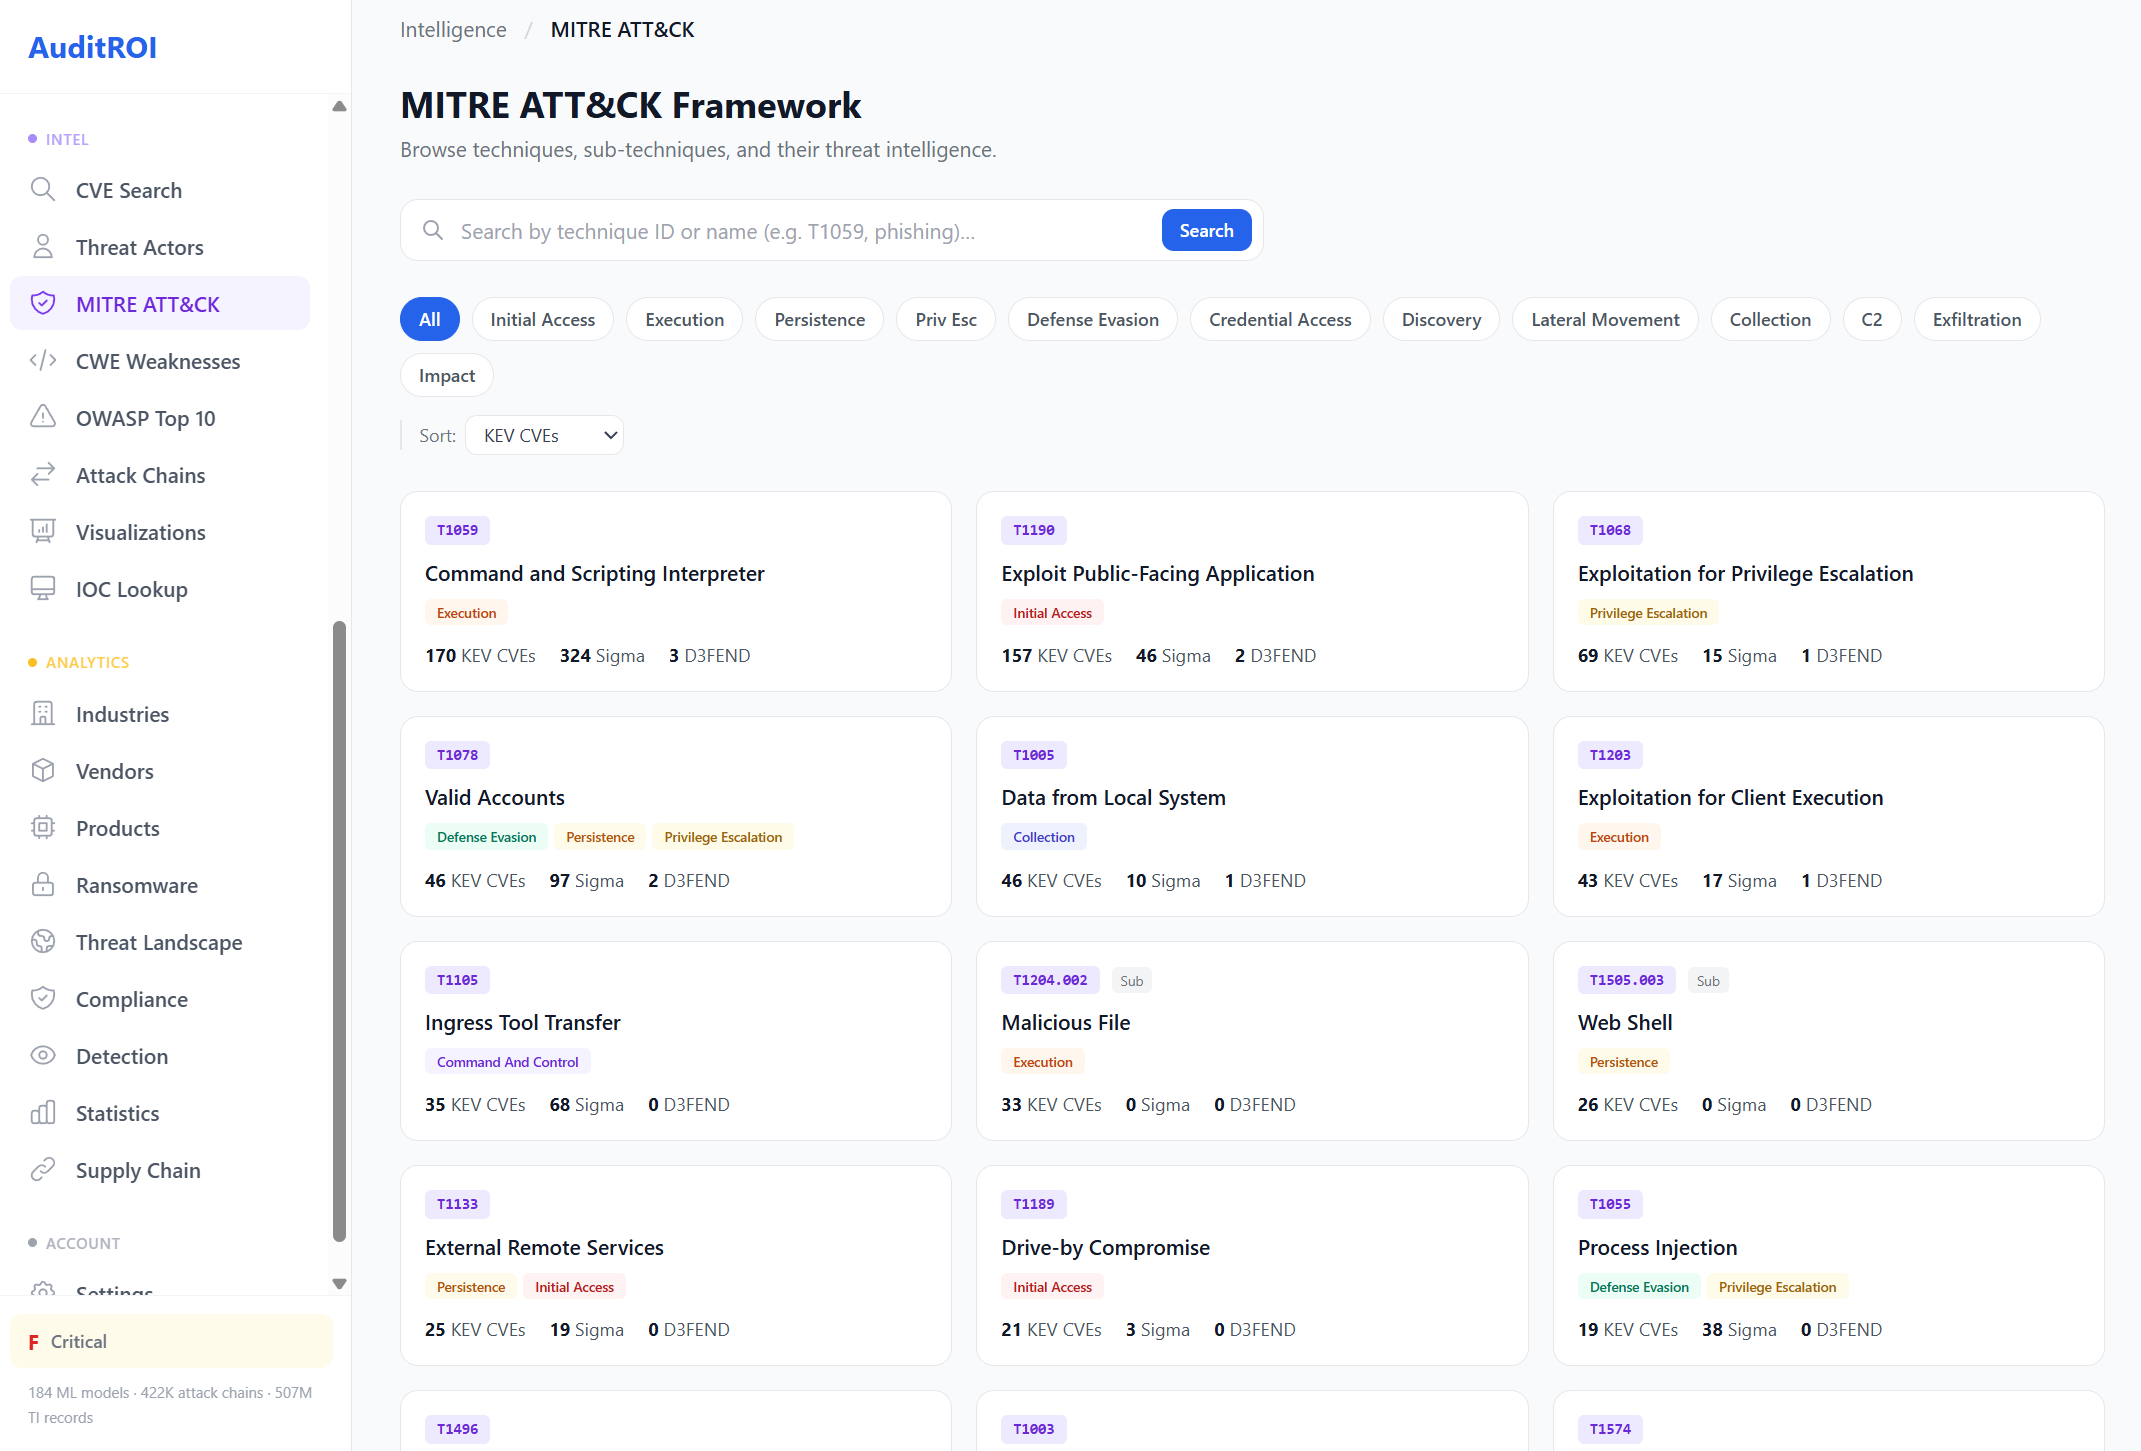Open the Intelligence breadcrumb link
2141x1451 pixels.
[x=452, y=29]
